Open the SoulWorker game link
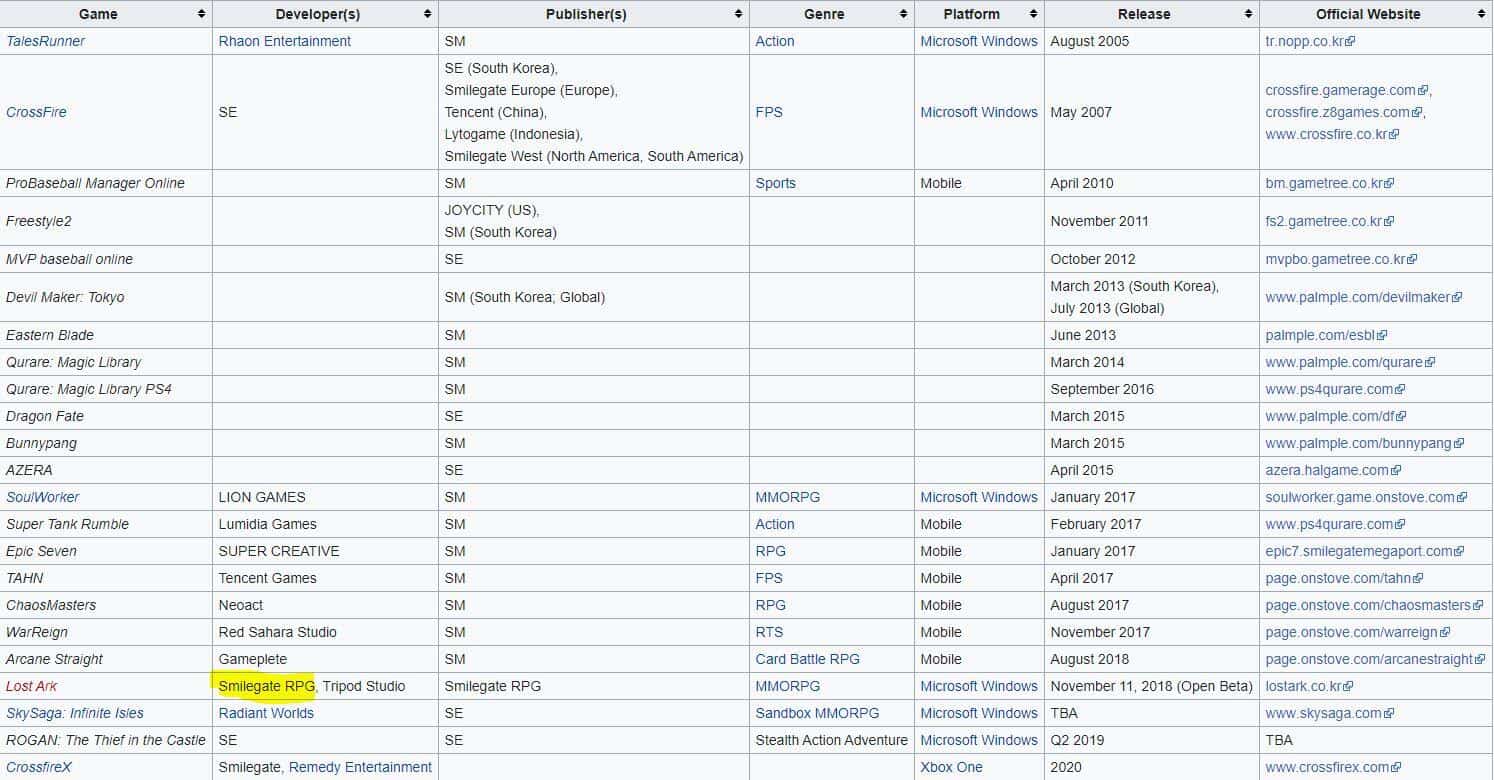The image size is (1494, 780). click(43, 497)
